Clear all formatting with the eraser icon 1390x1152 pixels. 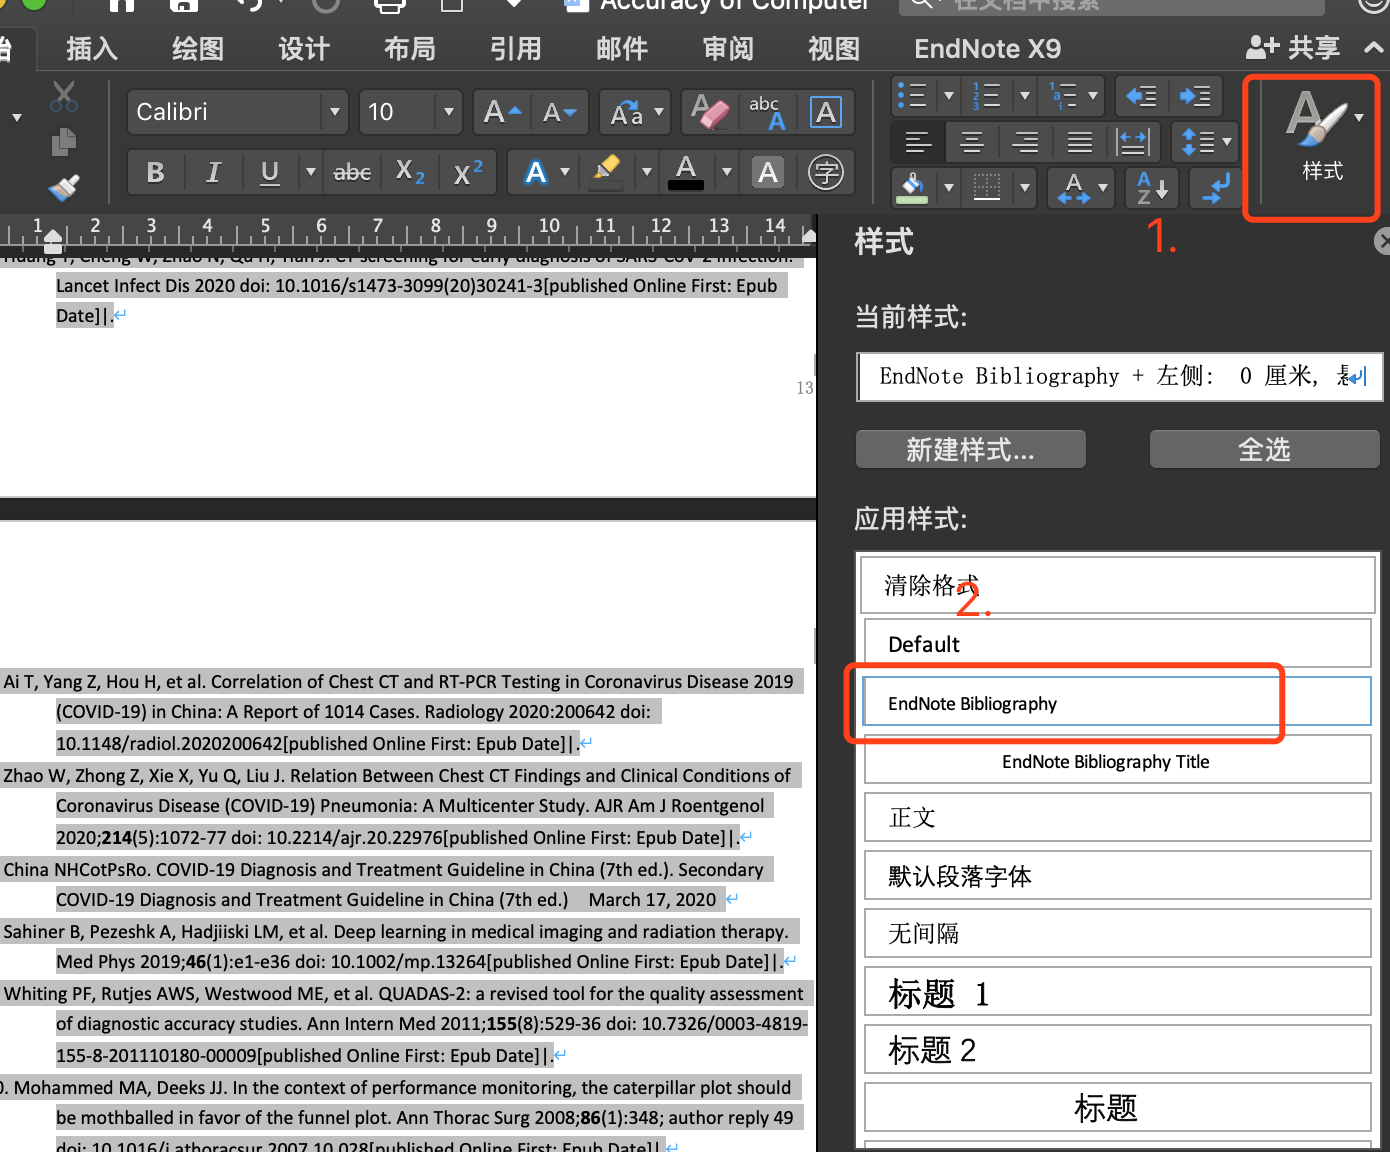pos(708,112)
